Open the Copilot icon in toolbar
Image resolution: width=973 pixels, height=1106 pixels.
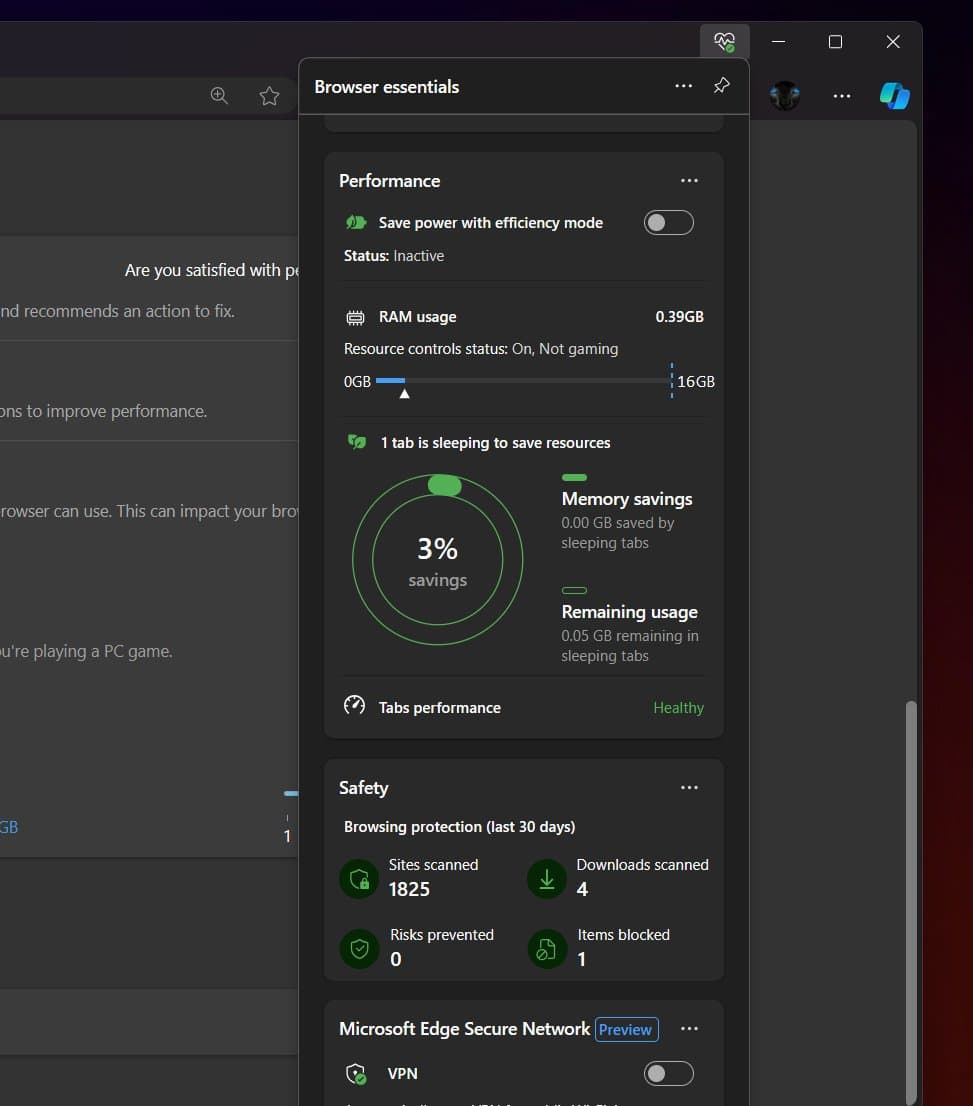(894, 95)
